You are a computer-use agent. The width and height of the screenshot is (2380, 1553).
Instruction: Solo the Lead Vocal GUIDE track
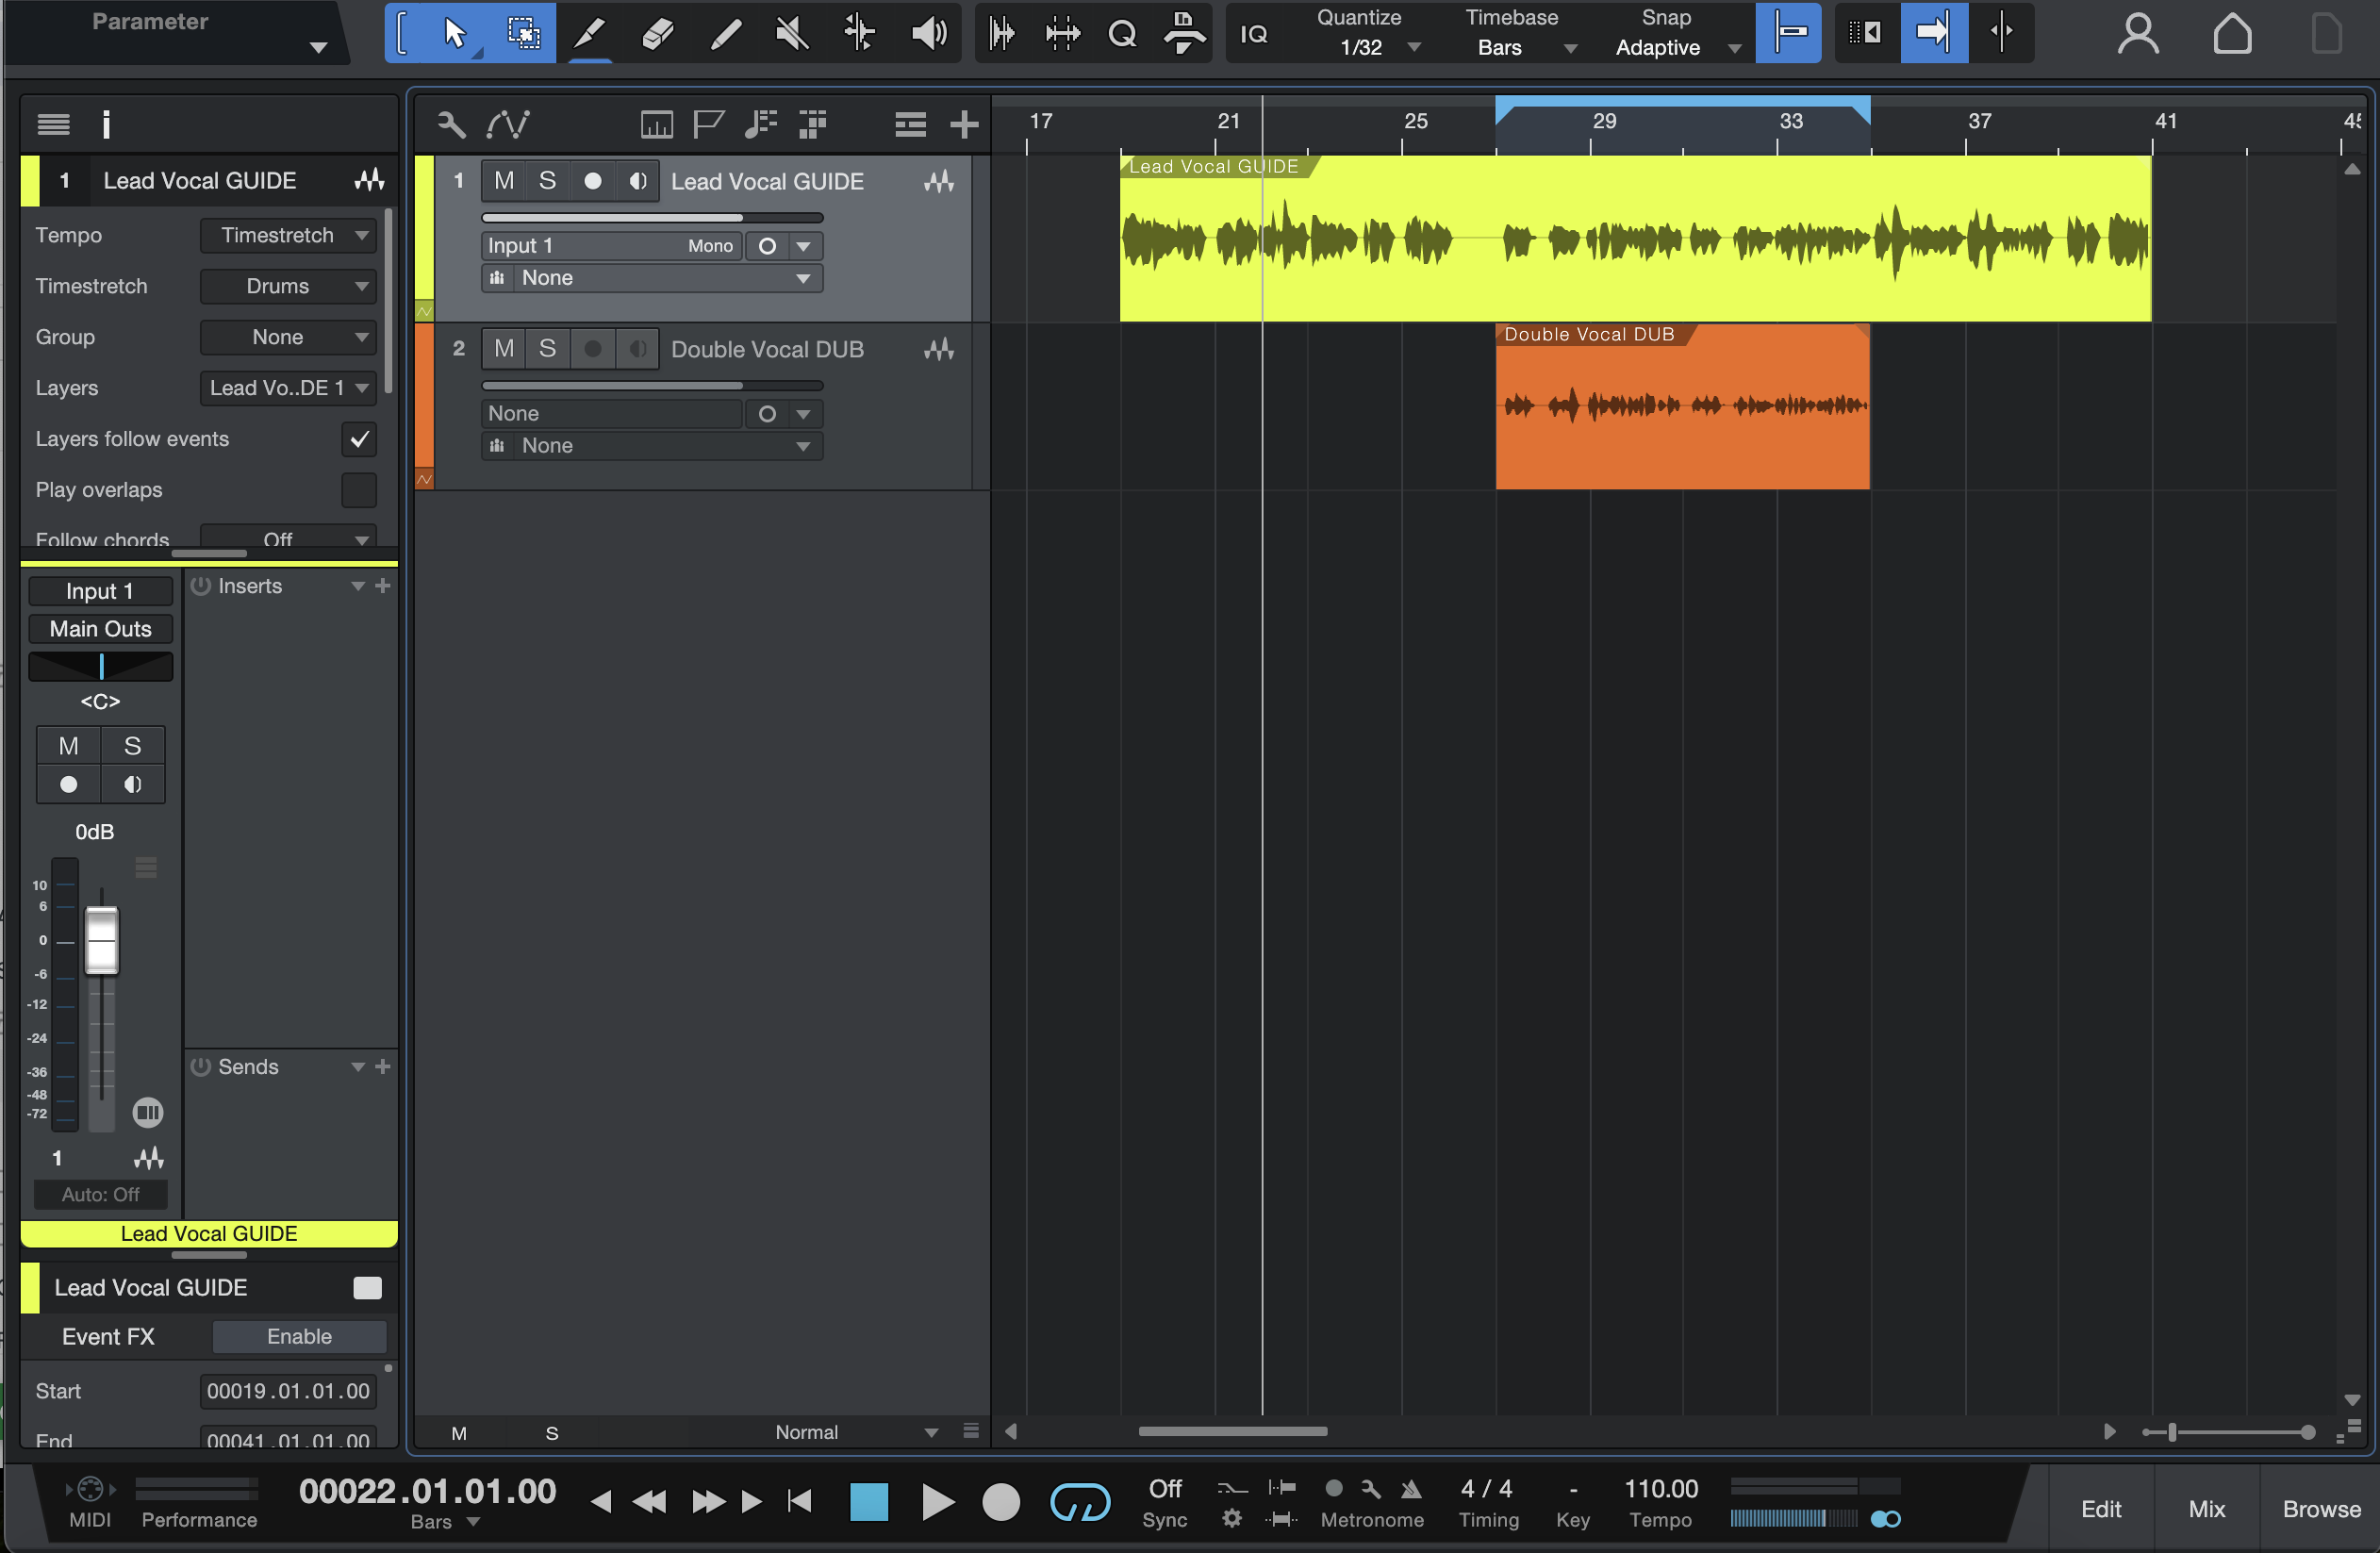click(x=547, y=181)
